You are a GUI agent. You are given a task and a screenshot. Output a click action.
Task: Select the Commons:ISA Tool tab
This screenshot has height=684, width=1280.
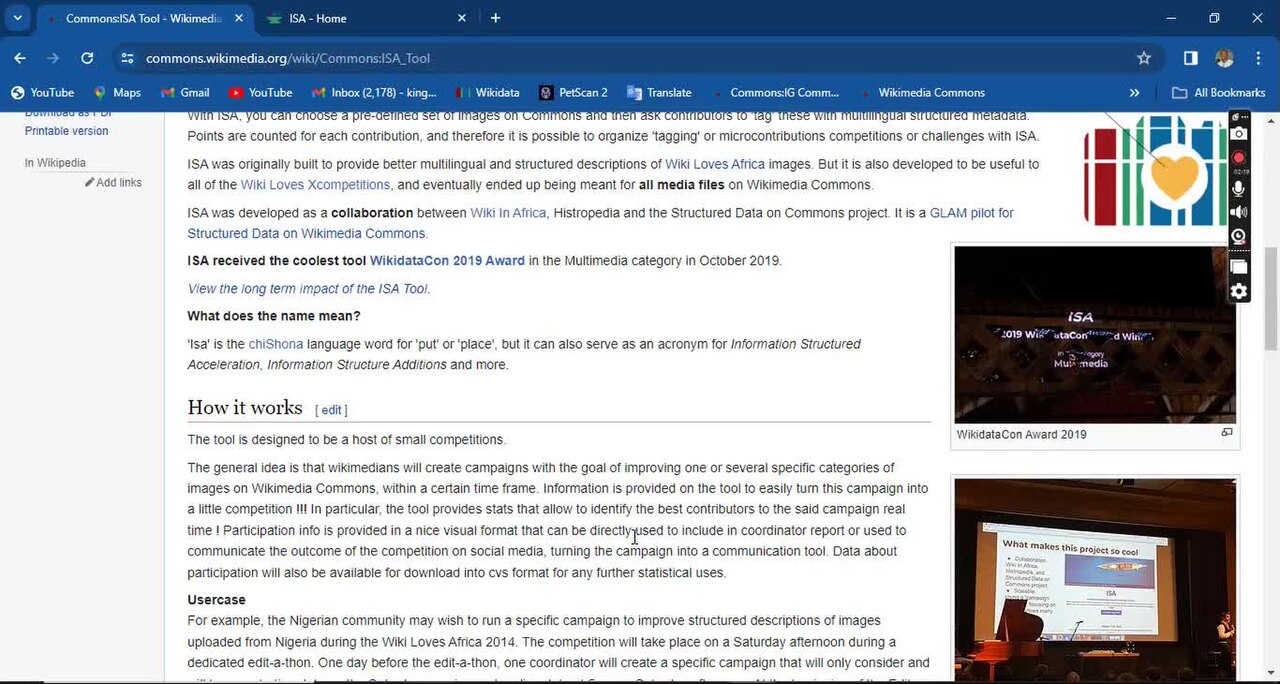click(143, 18)
